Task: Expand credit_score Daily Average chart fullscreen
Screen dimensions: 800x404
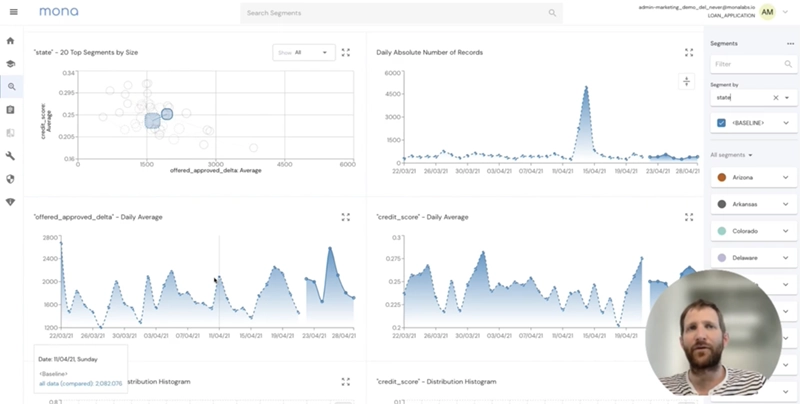Action: click(689, 217)
